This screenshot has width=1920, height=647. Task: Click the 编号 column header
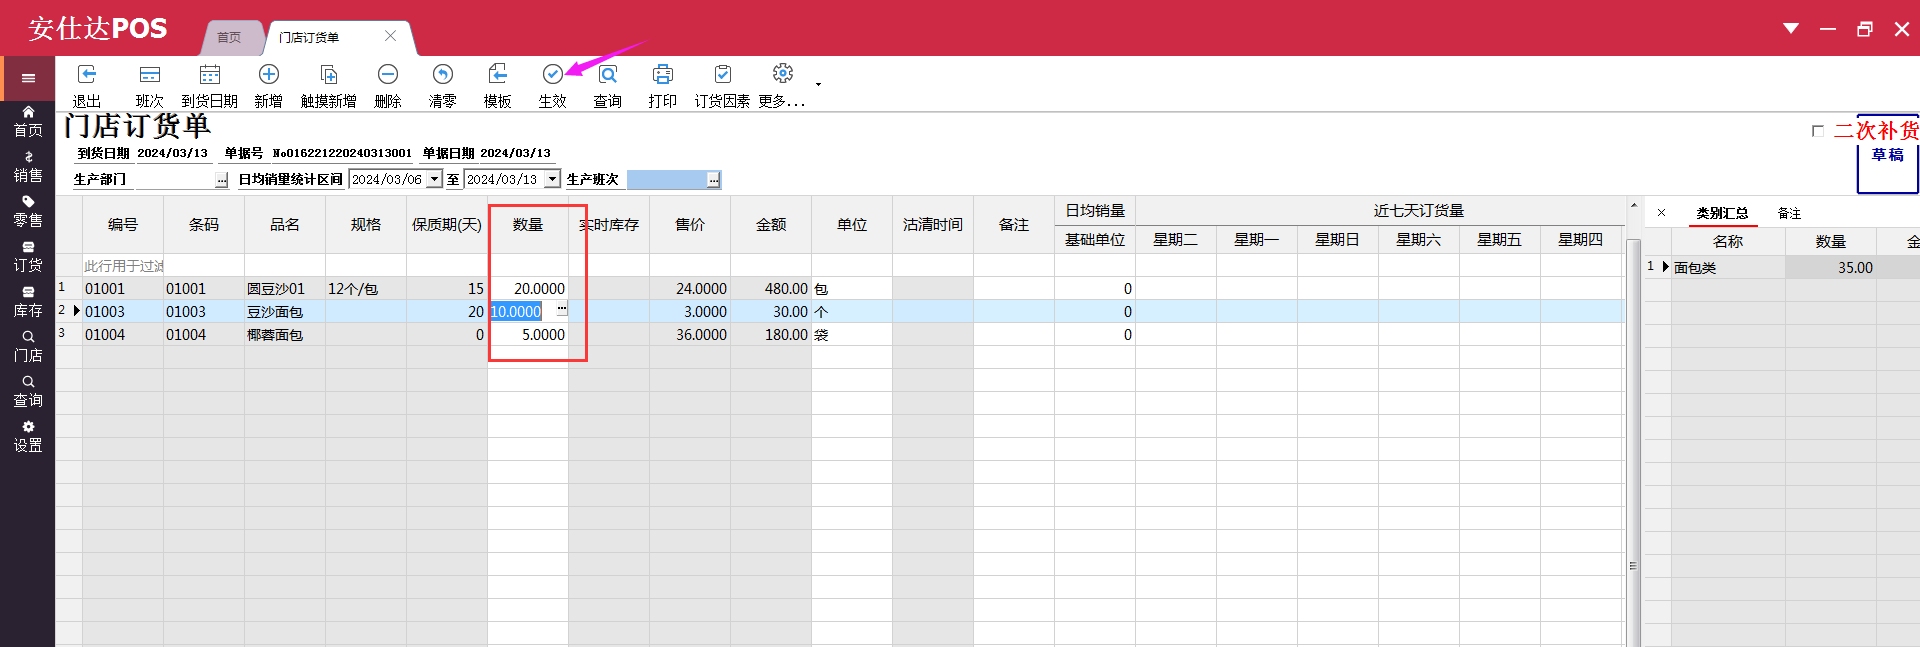(123, 225)
